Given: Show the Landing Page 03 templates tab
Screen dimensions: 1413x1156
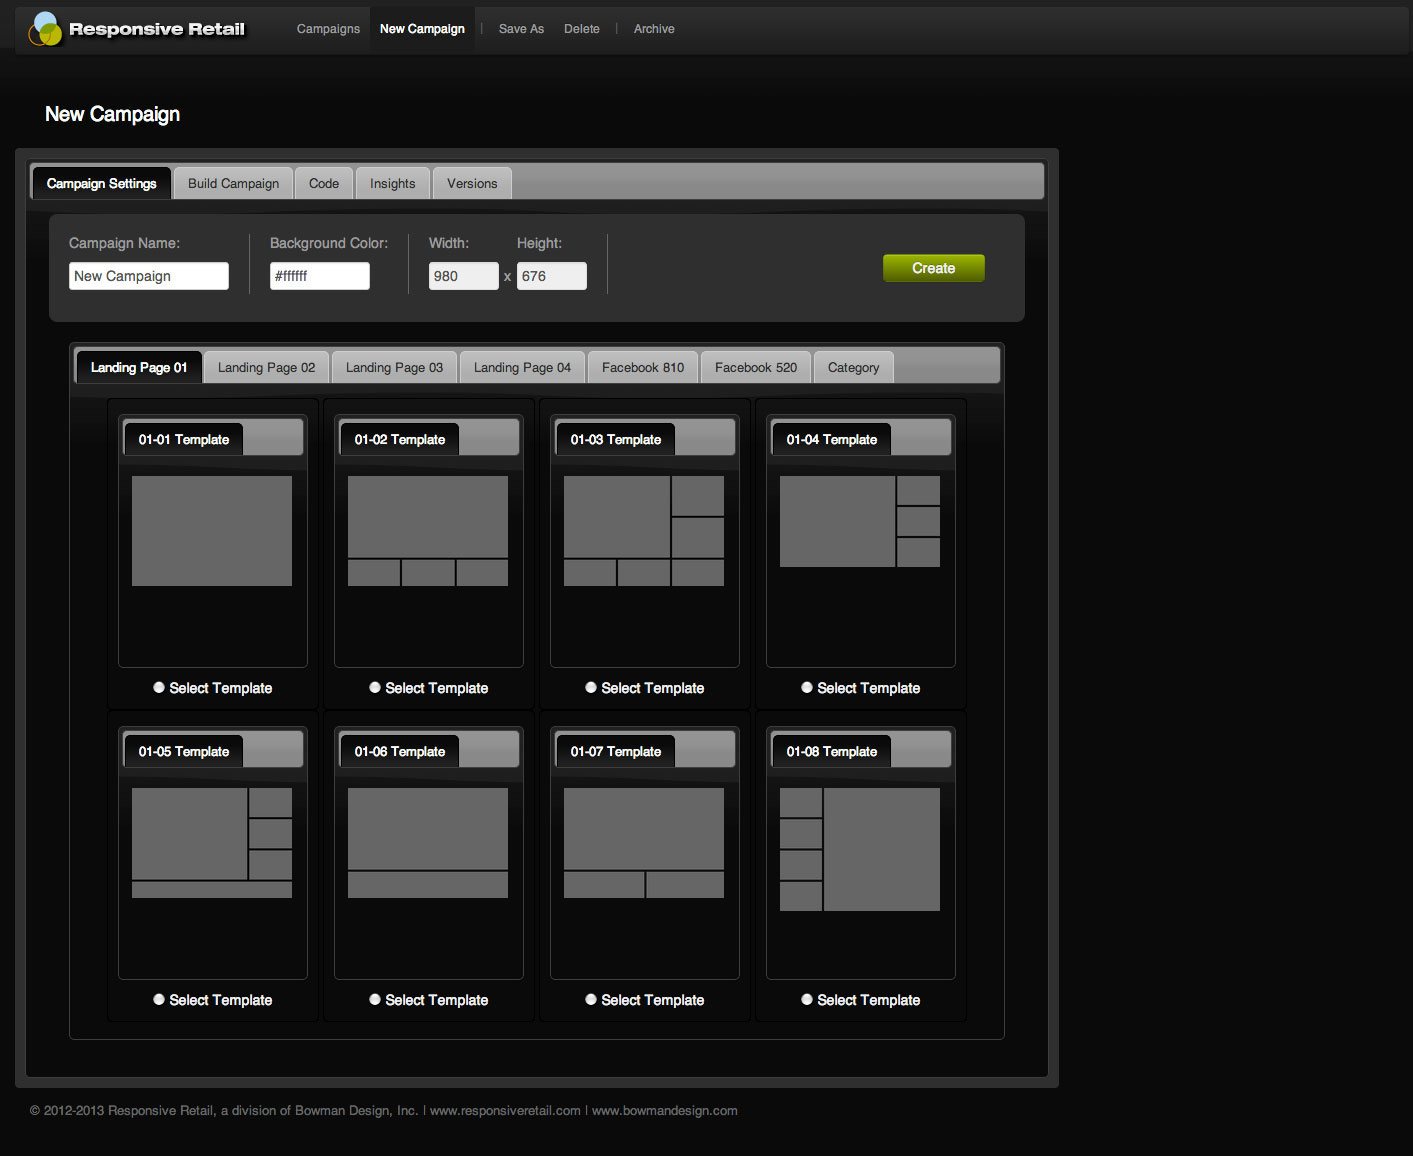Looking at the screenshot, I should (x=394, y=367).
